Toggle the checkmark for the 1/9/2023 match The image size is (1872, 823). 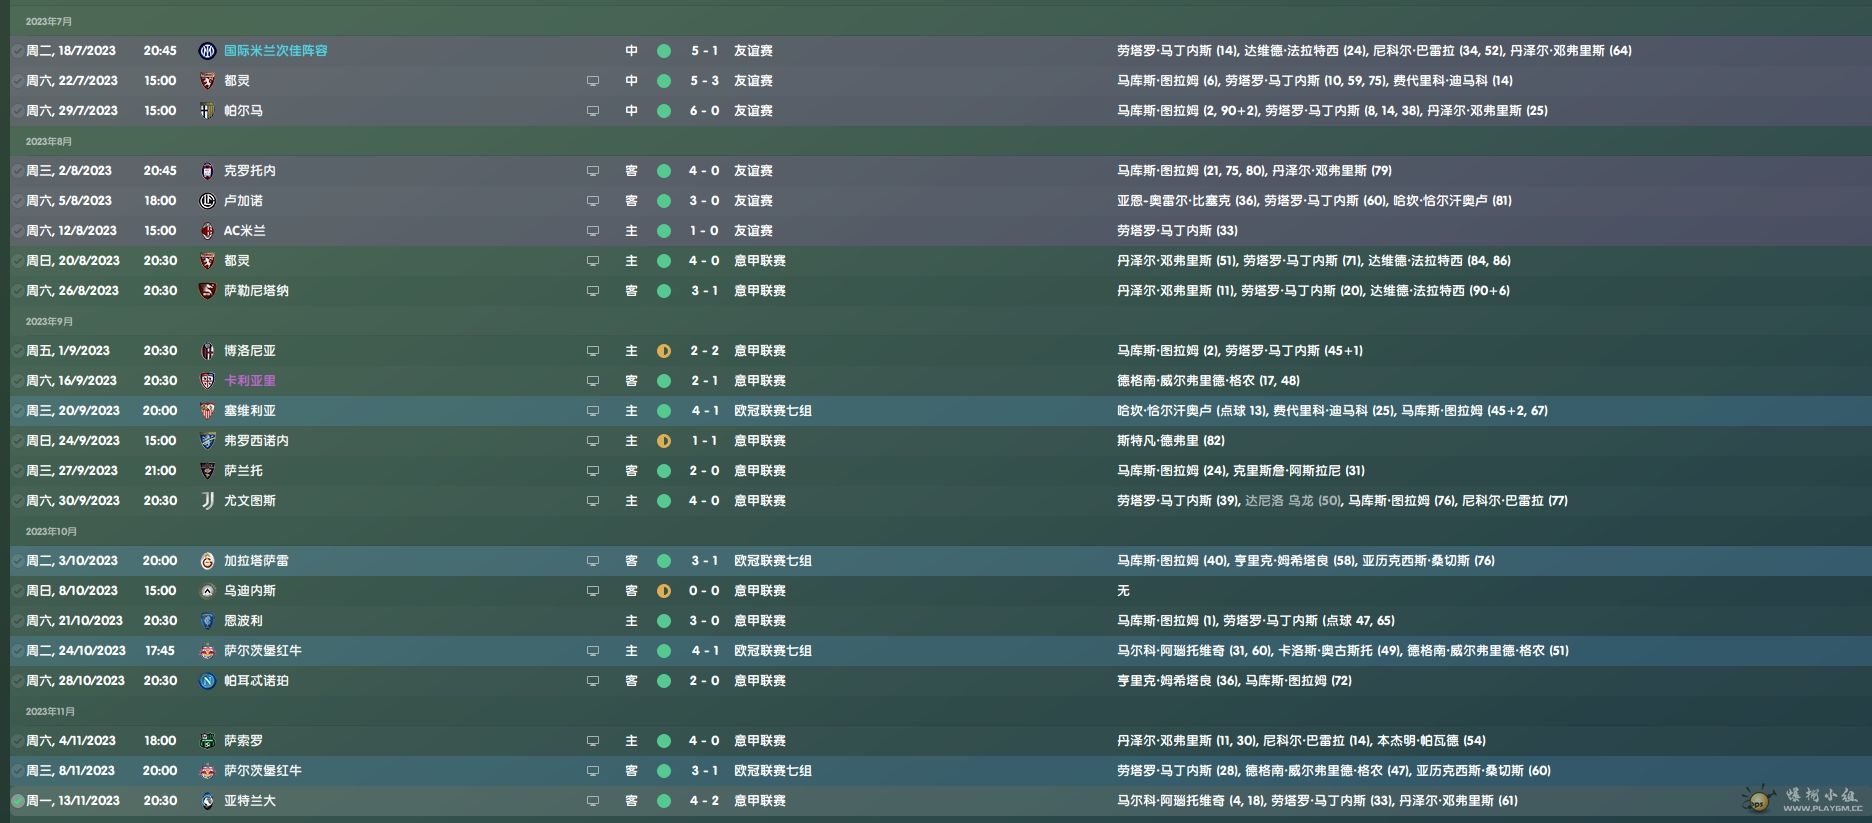[x=17, y=351]
